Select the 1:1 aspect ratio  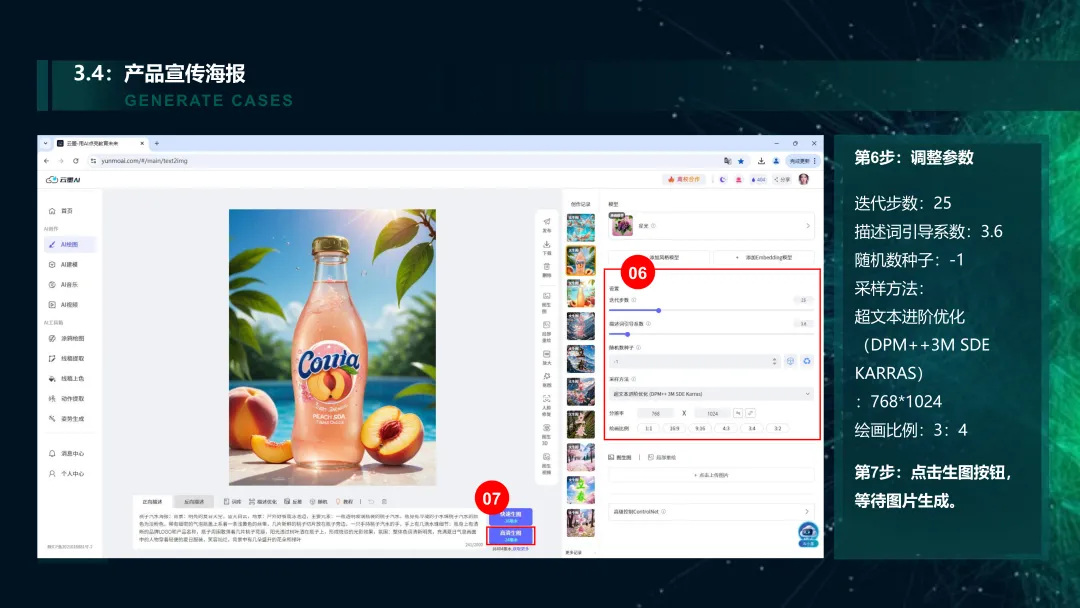(x=649, y=428)
